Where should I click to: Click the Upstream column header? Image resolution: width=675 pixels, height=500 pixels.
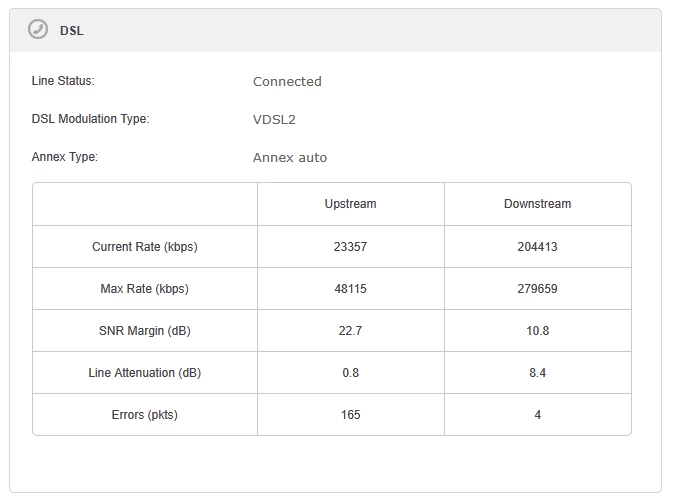[x=350, y=204]
